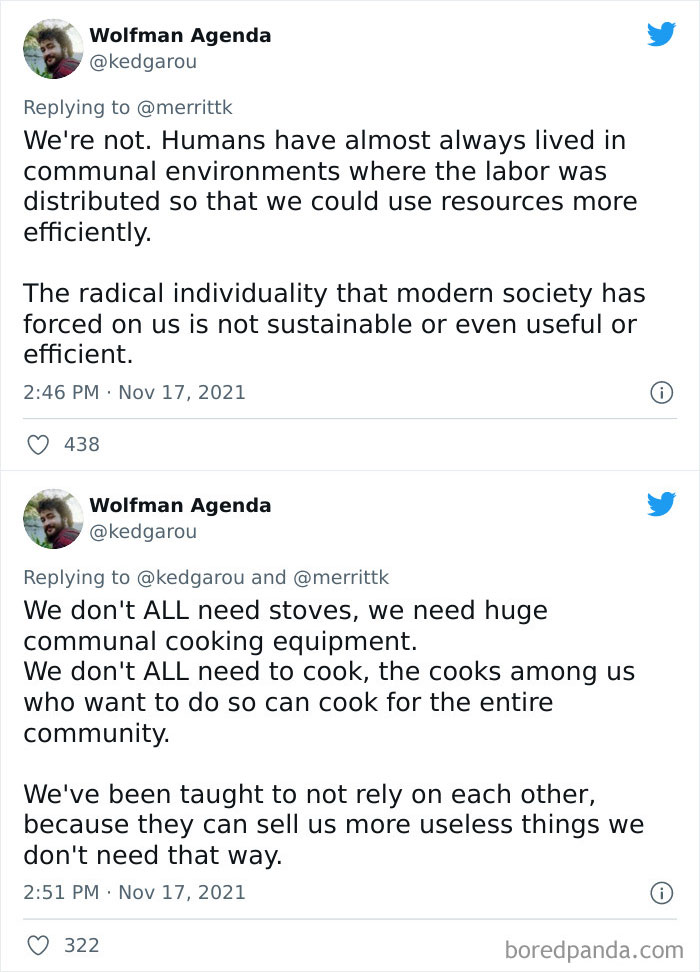Select the 438 like count
Viewport: 700px width, 972px height.
click(x=82, y=444)
